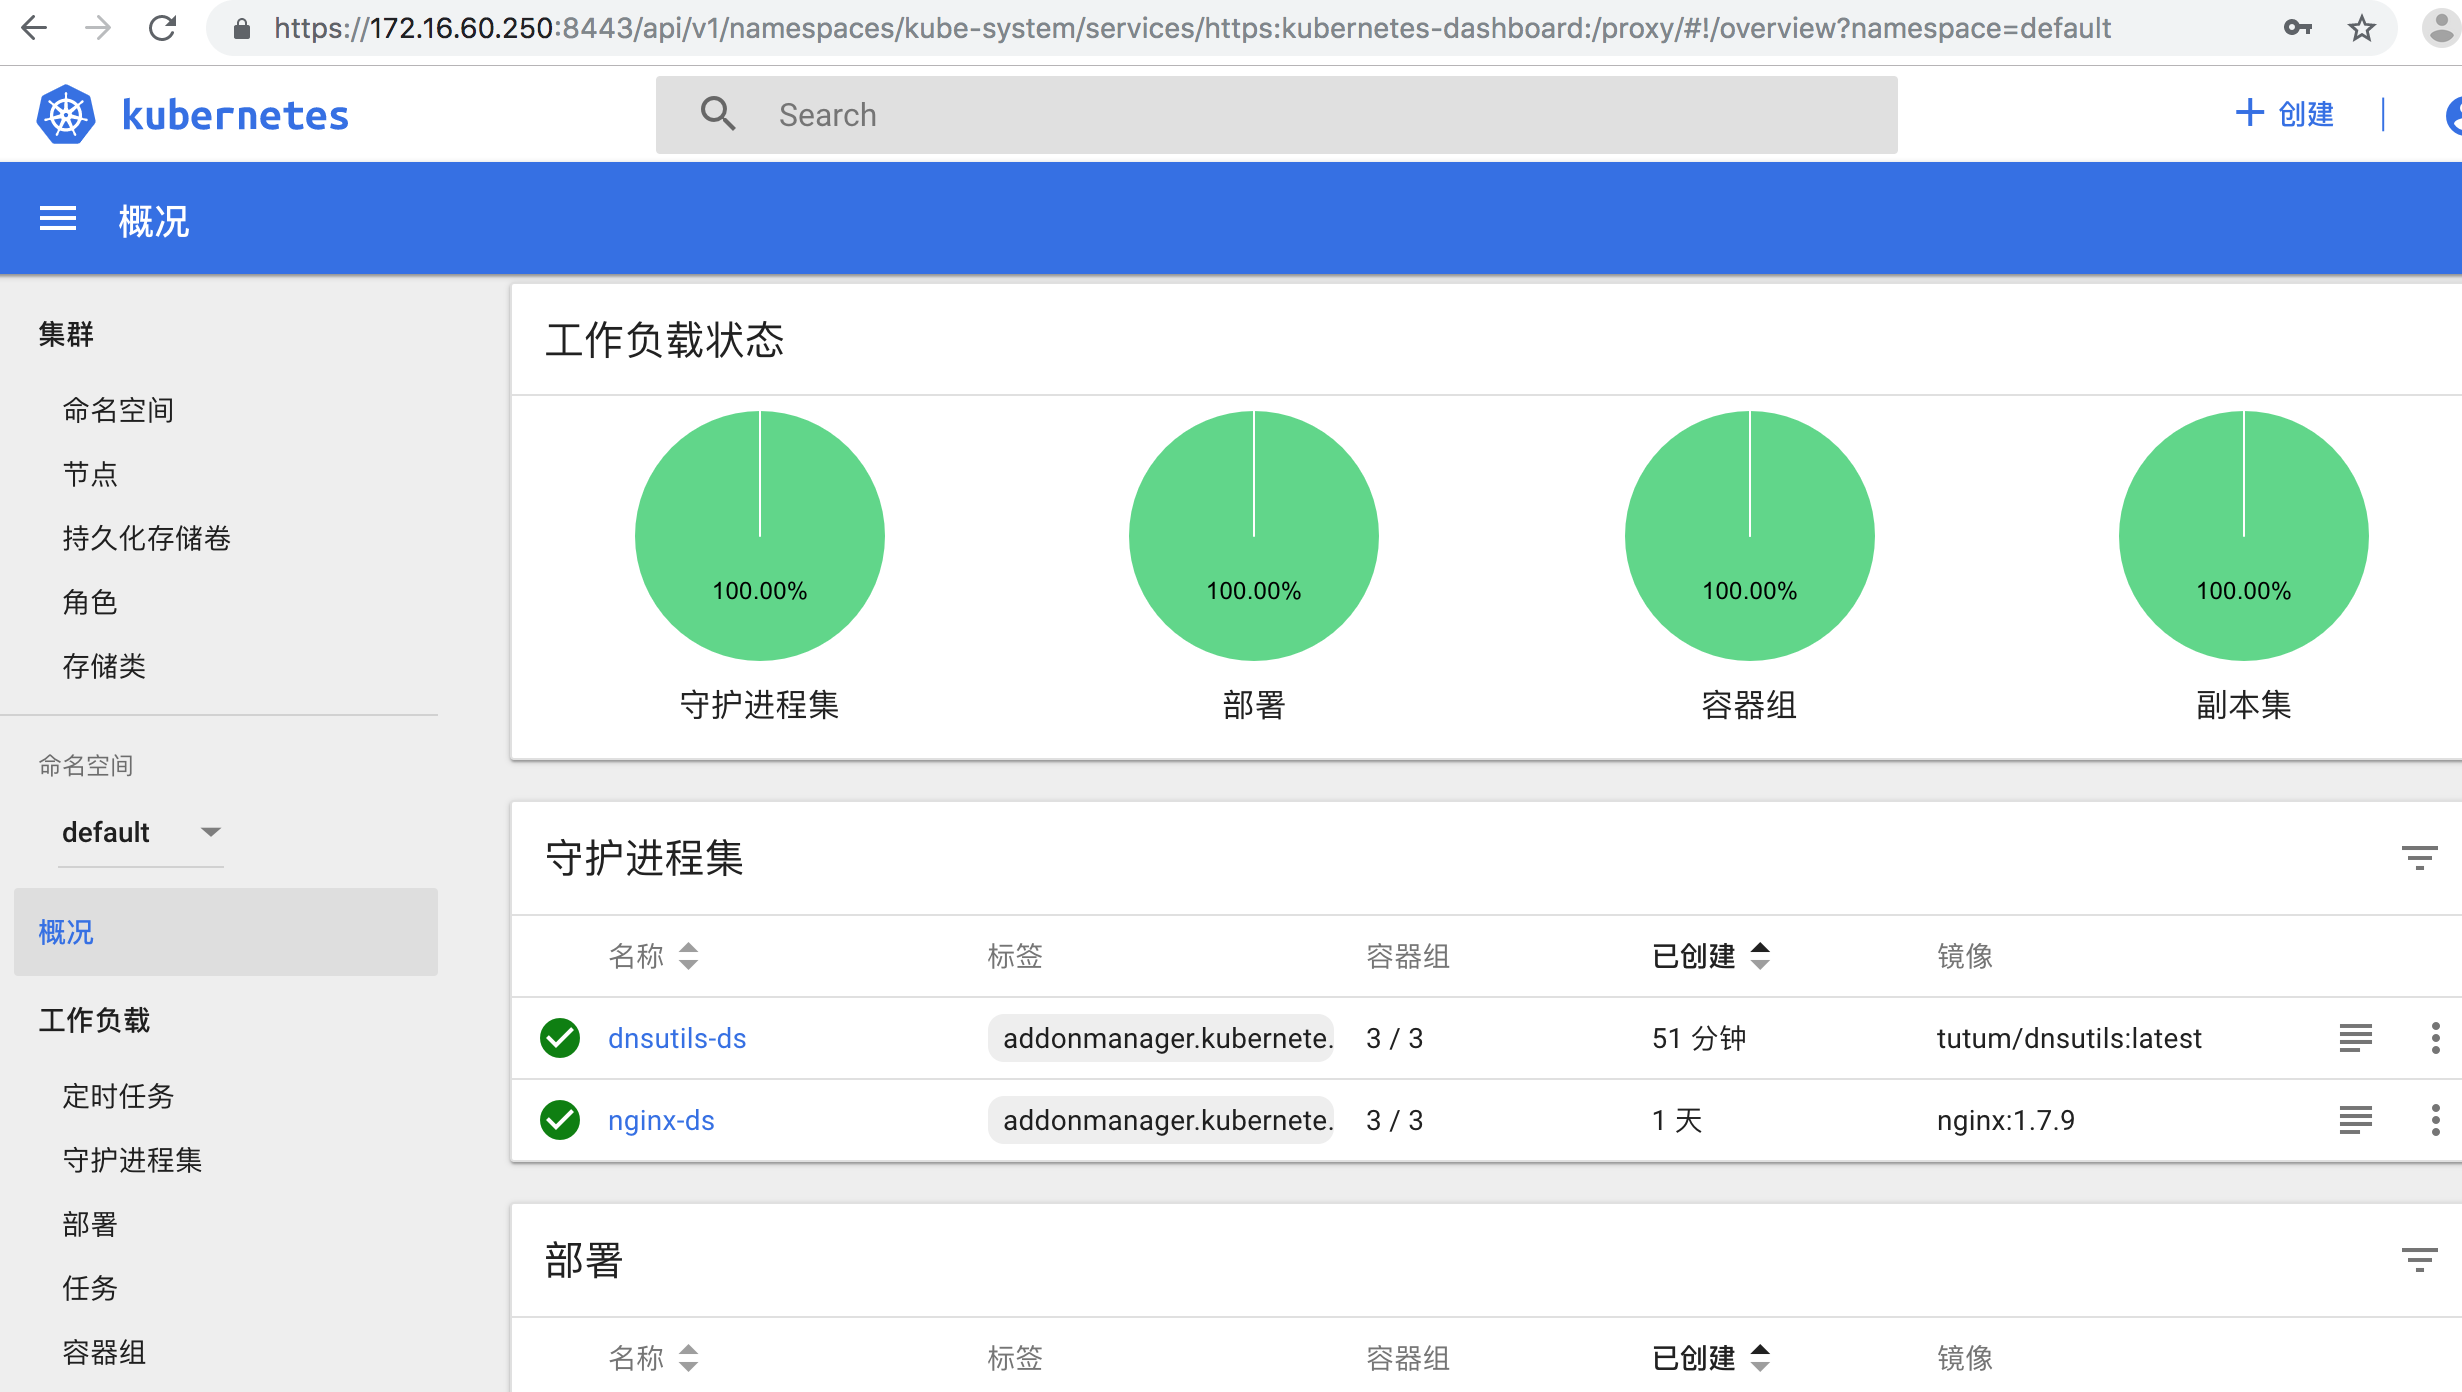The image size is (2462, 1392).
Task: Open the hamburger navigation menu
Action: click(58, 218)
